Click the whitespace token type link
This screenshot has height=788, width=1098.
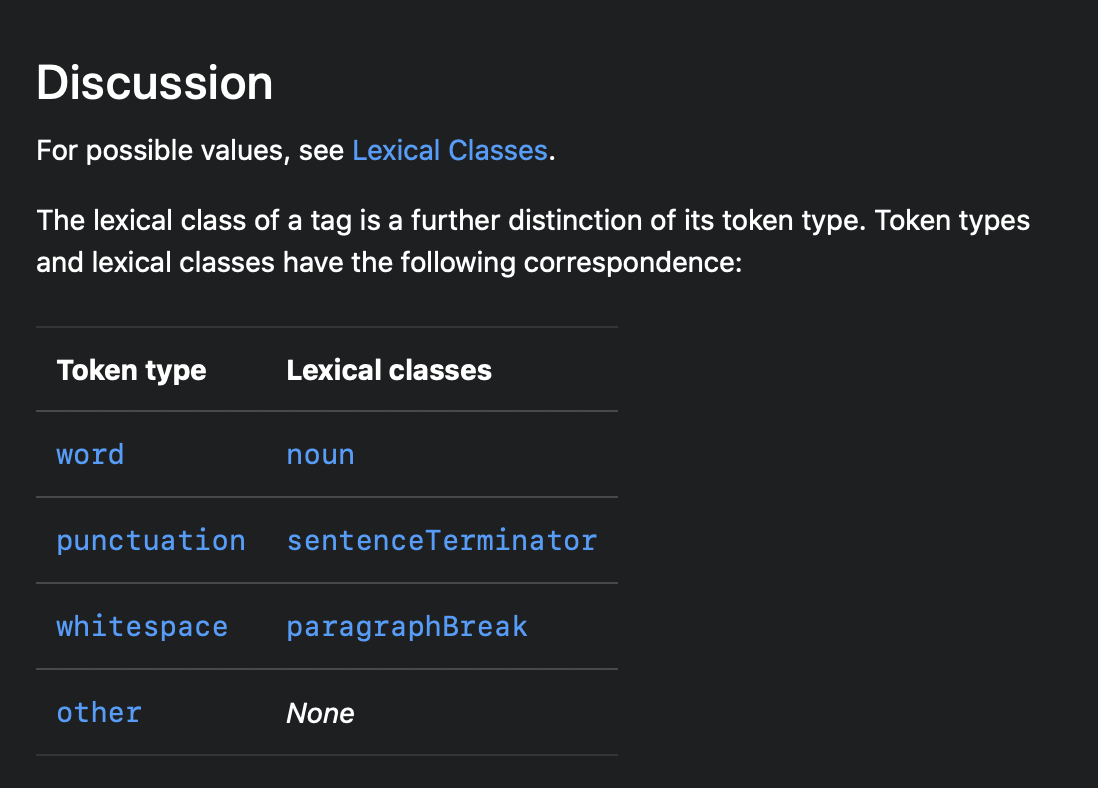[142, 627]
